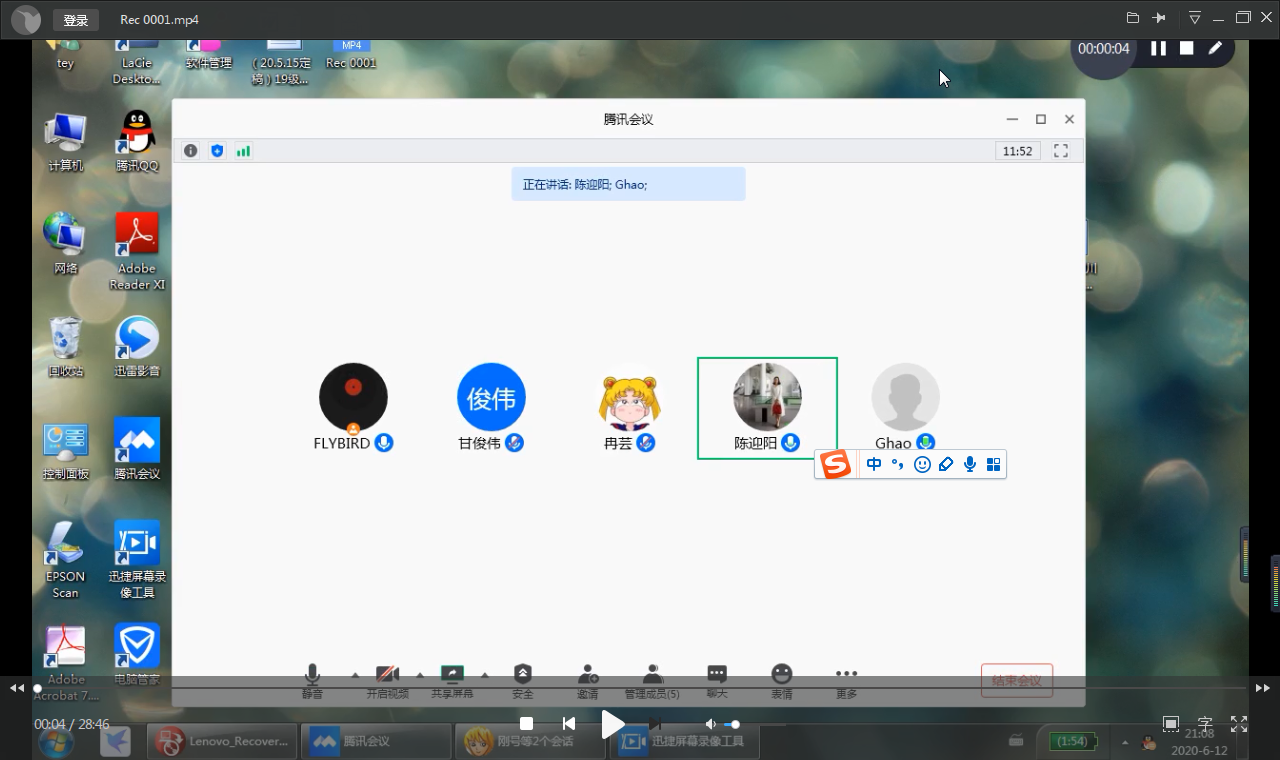Click the blue security shield icon
Image resolution: width=1280 pixels, height=760 pixels.
pos(217,151)
